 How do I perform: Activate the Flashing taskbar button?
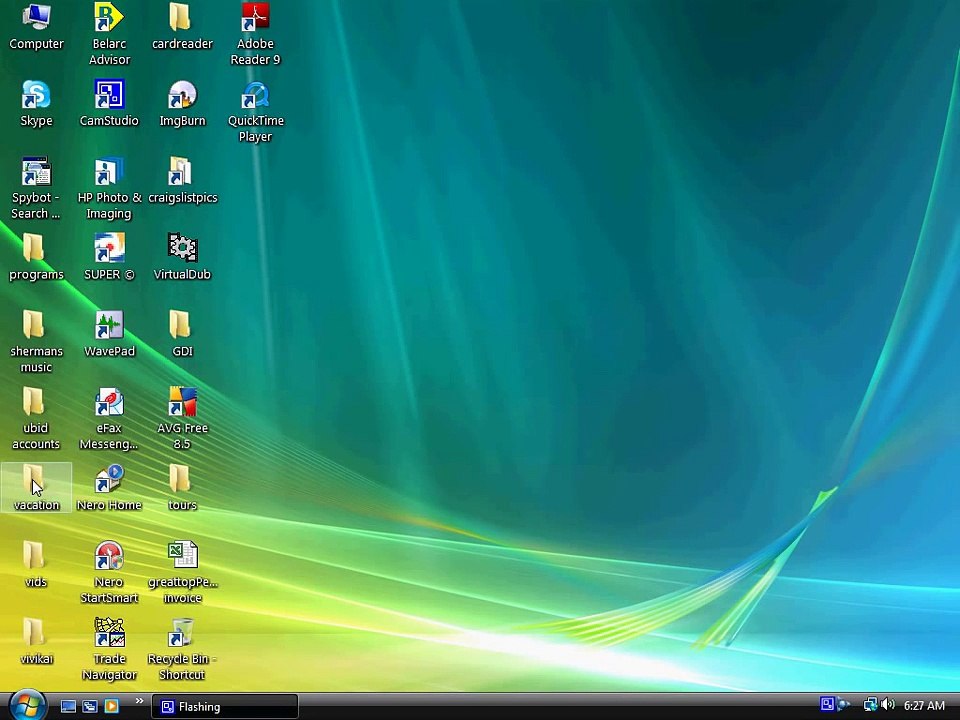pos(224,707)
